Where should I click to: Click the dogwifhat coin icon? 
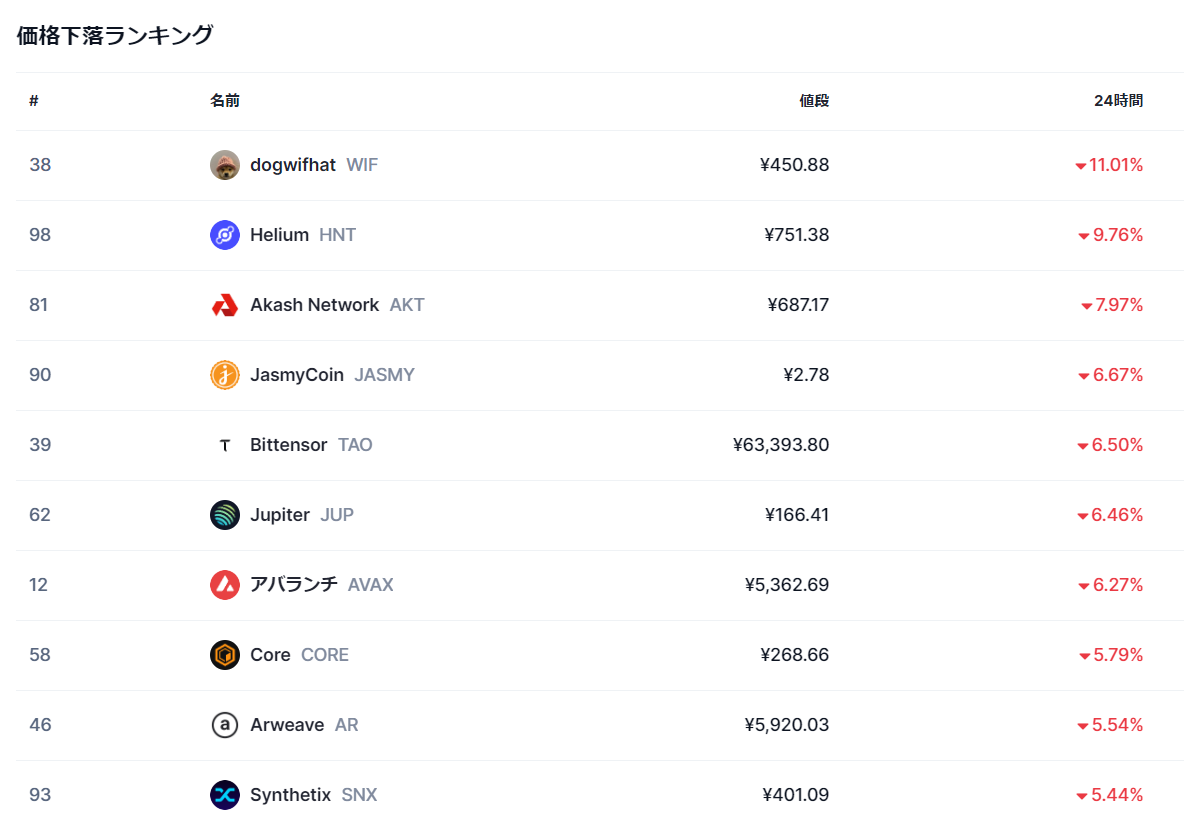click(x=225, y=165)
